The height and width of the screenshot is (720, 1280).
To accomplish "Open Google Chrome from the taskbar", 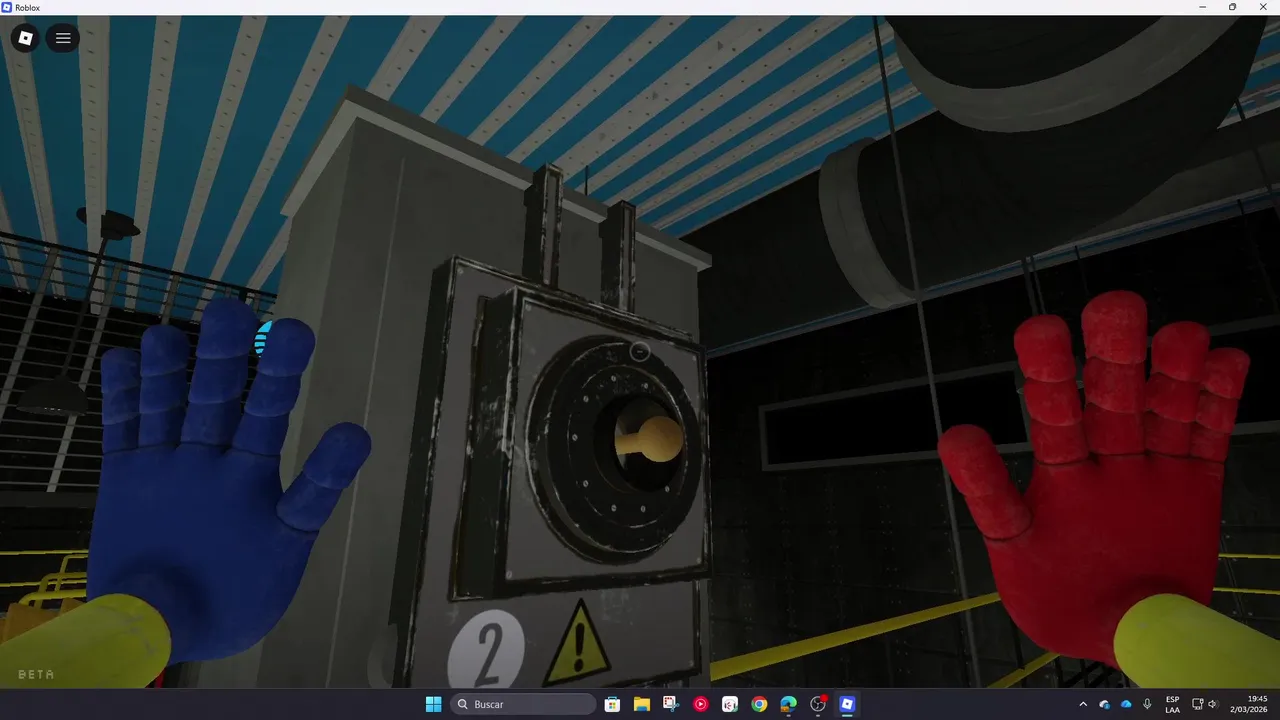I will coord(759,704).
